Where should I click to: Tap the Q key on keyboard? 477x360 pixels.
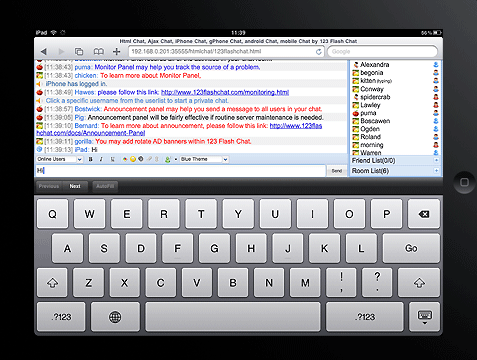tap(53, 214)
